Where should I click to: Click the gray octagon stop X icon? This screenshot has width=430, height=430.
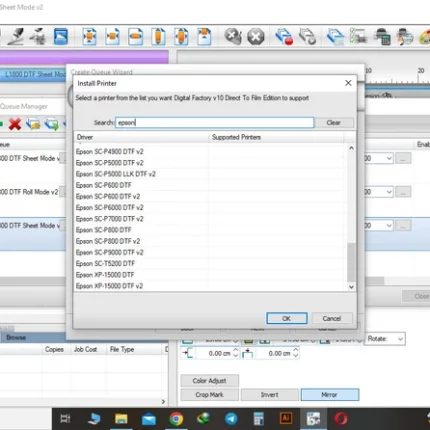click(x=256, y=36)
